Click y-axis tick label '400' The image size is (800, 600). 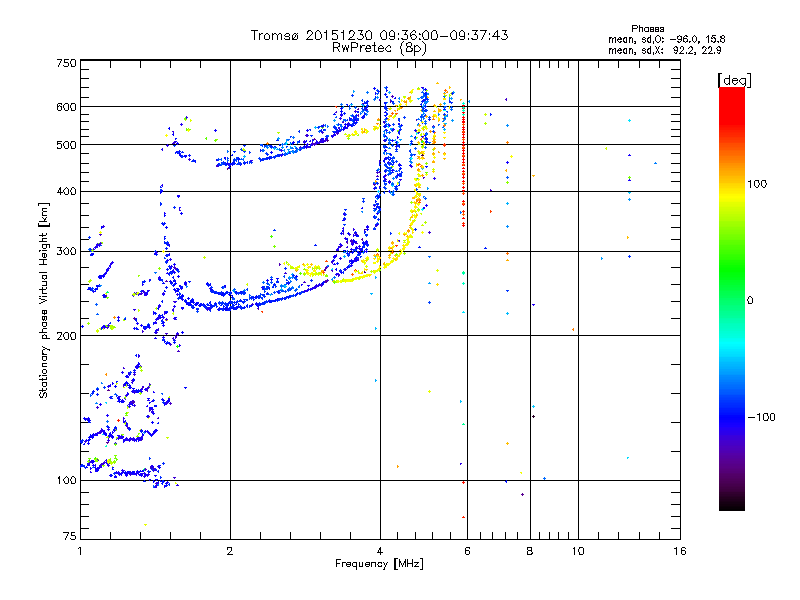pos(66,192)
